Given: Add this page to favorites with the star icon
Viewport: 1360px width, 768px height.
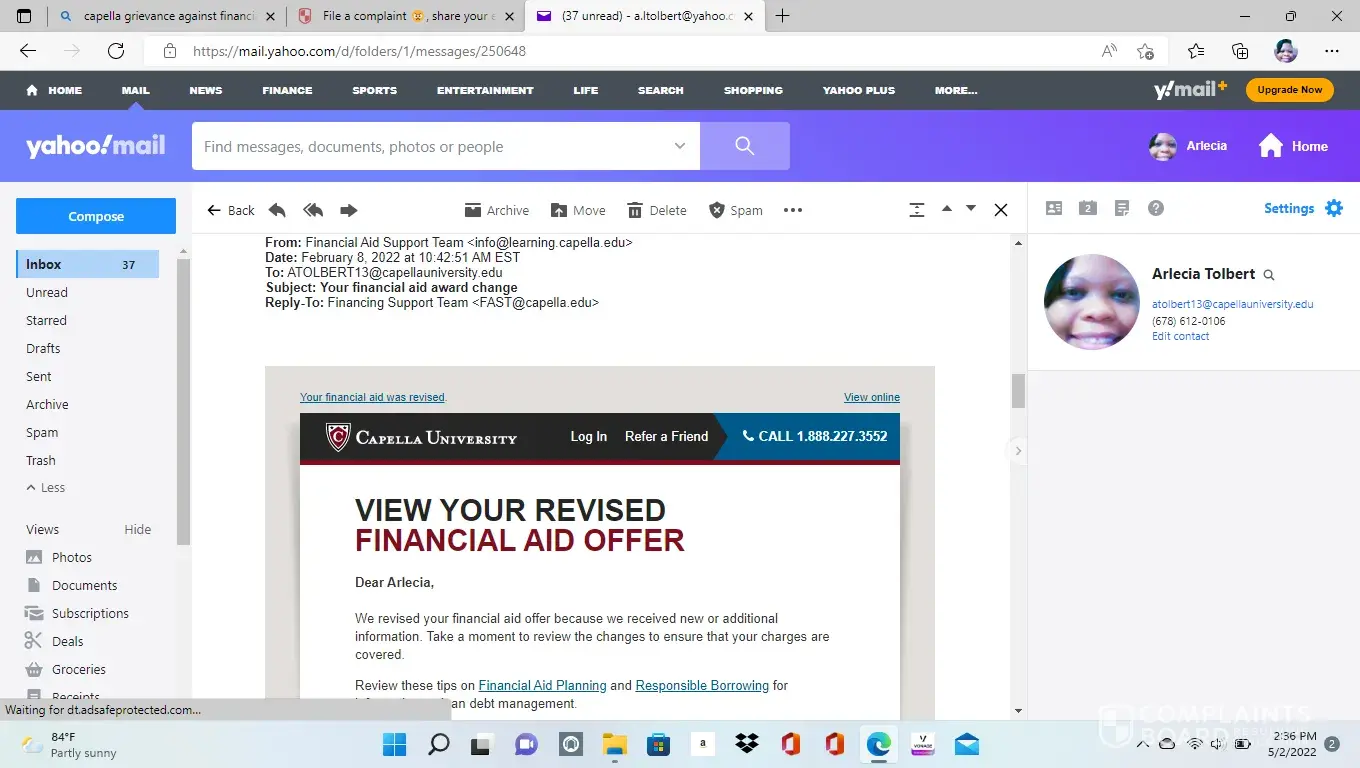Looking at the screenshot, I should click(1145, 51).
